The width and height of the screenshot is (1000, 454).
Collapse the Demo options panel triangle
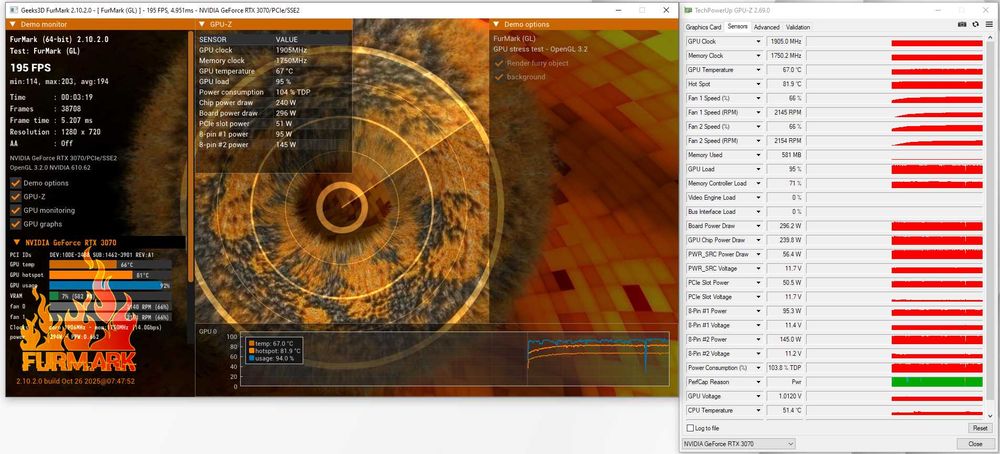click(496, 24)
